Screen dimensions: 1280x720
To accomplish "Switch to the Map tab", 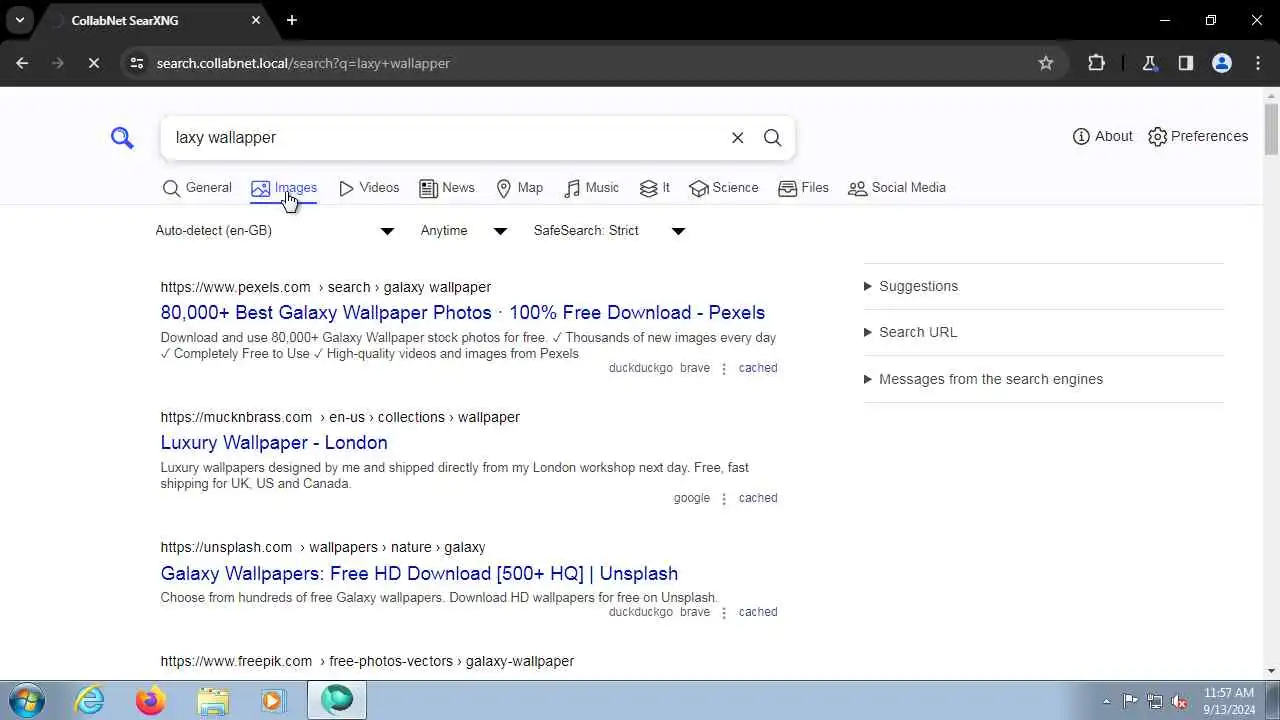I will 520,188.
